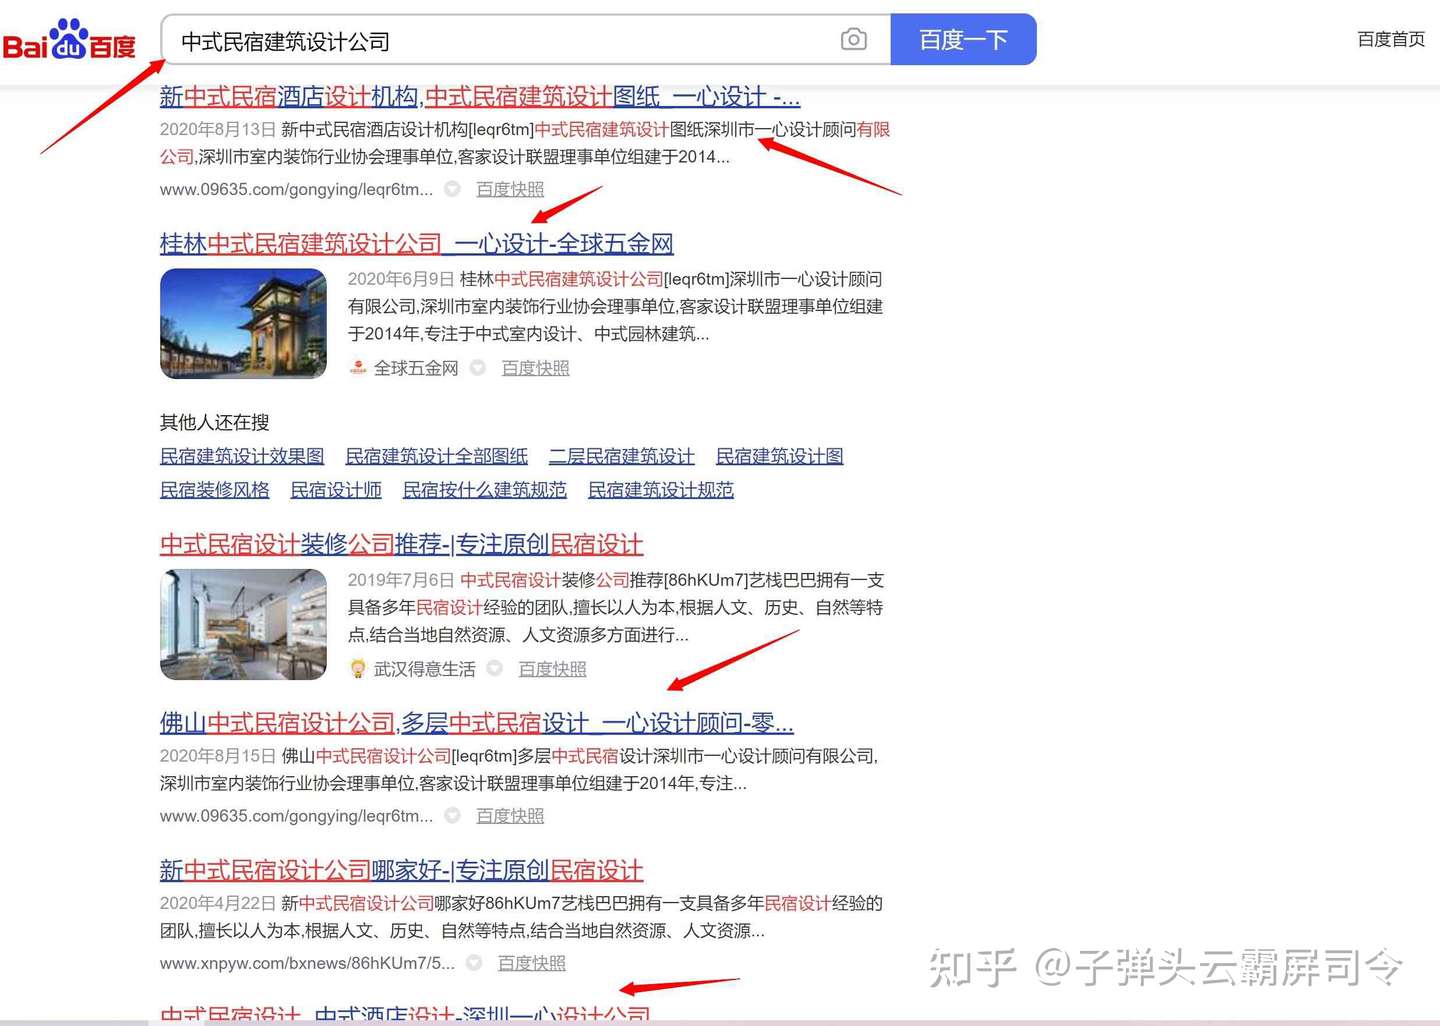Open 百度快照 for the xnpyw.com result

click(x=531, y=963)
